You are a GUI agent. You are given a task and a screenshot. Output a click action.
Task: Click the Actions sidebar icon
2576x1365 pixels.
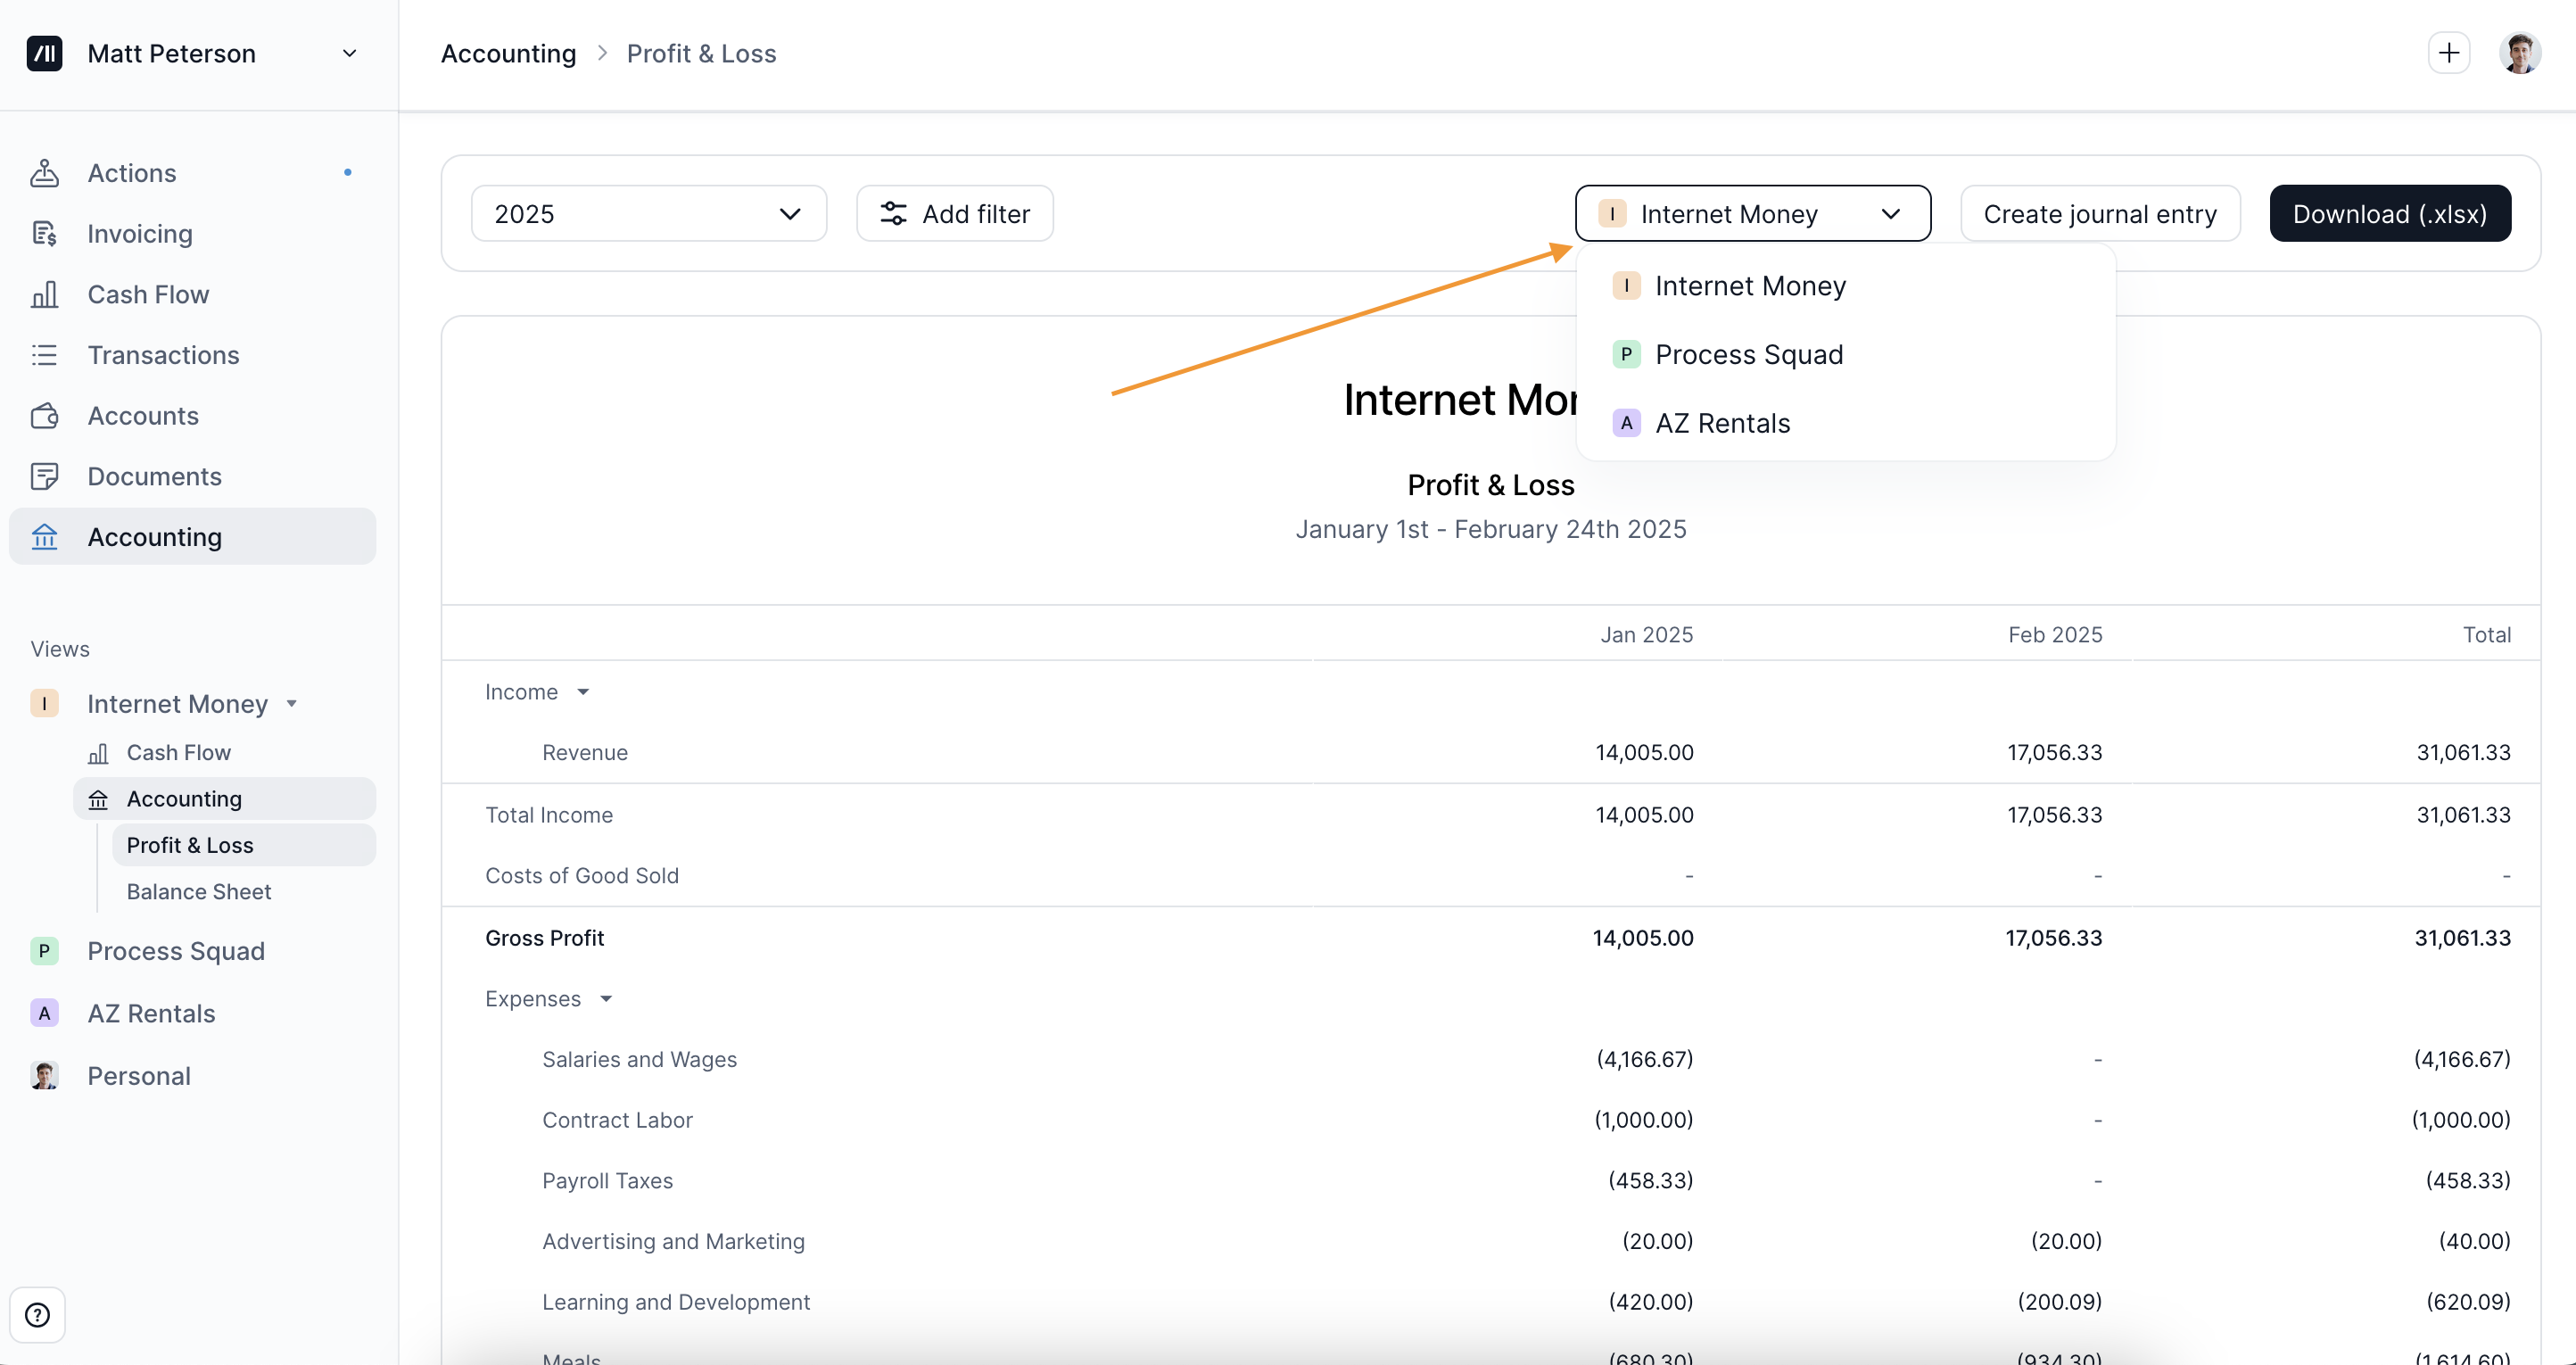pos(44,173)
